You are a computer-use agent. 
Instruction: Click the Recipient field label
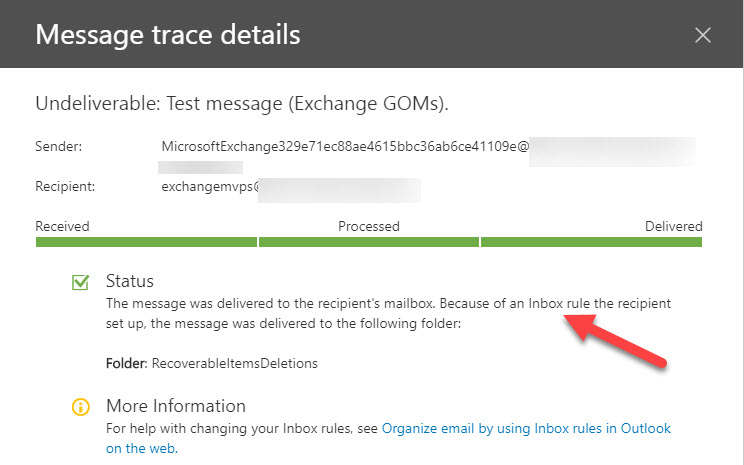tap(64, 186)
